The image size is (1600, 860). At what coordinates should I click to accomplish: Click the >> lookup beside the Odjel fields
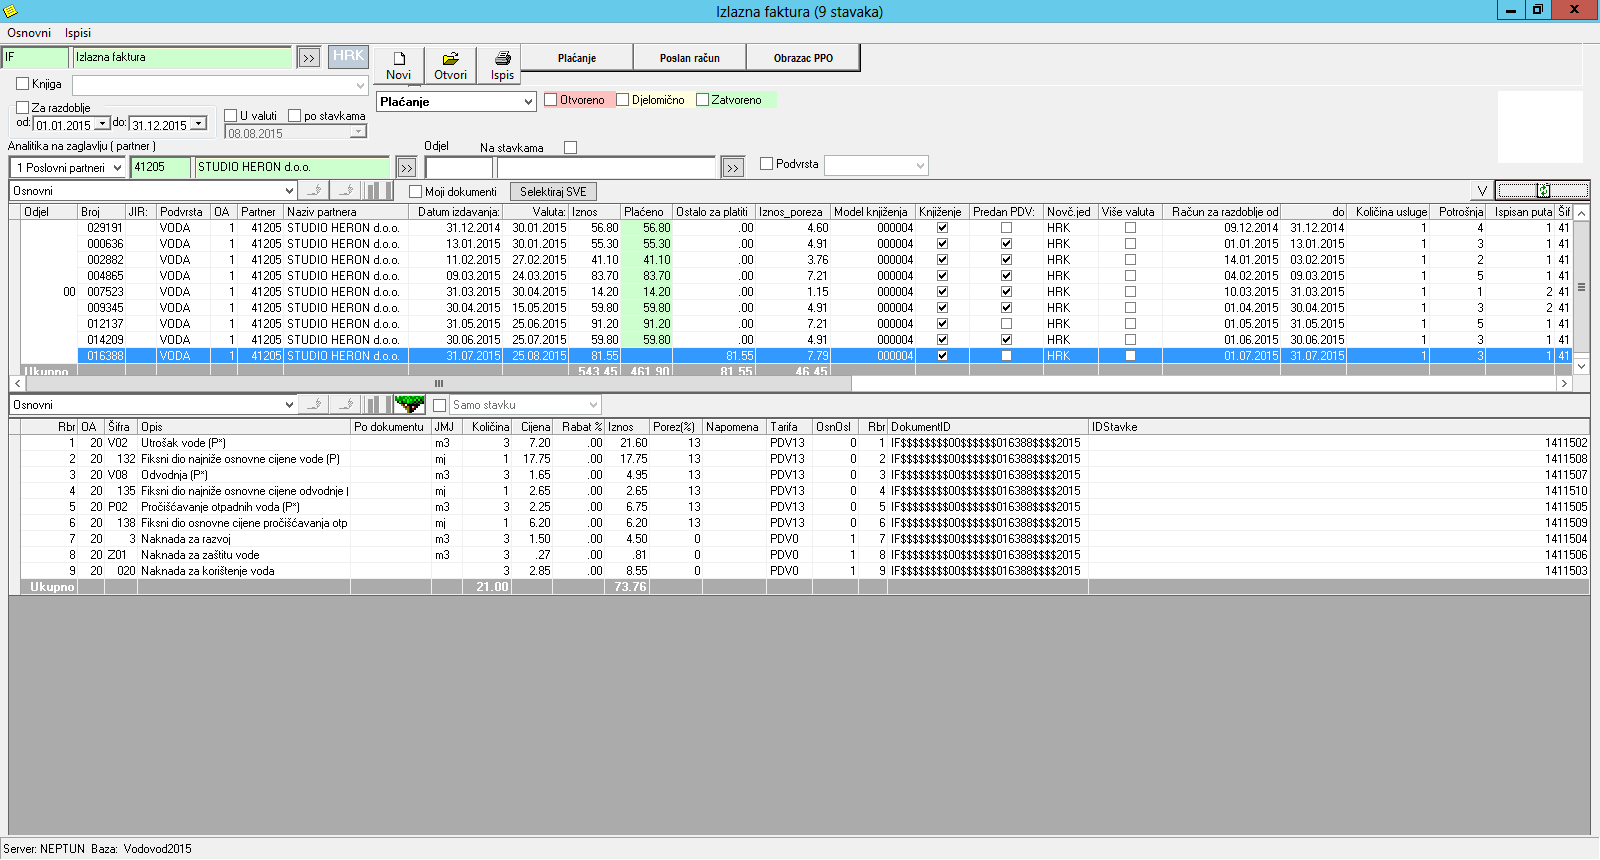[733, 168]
